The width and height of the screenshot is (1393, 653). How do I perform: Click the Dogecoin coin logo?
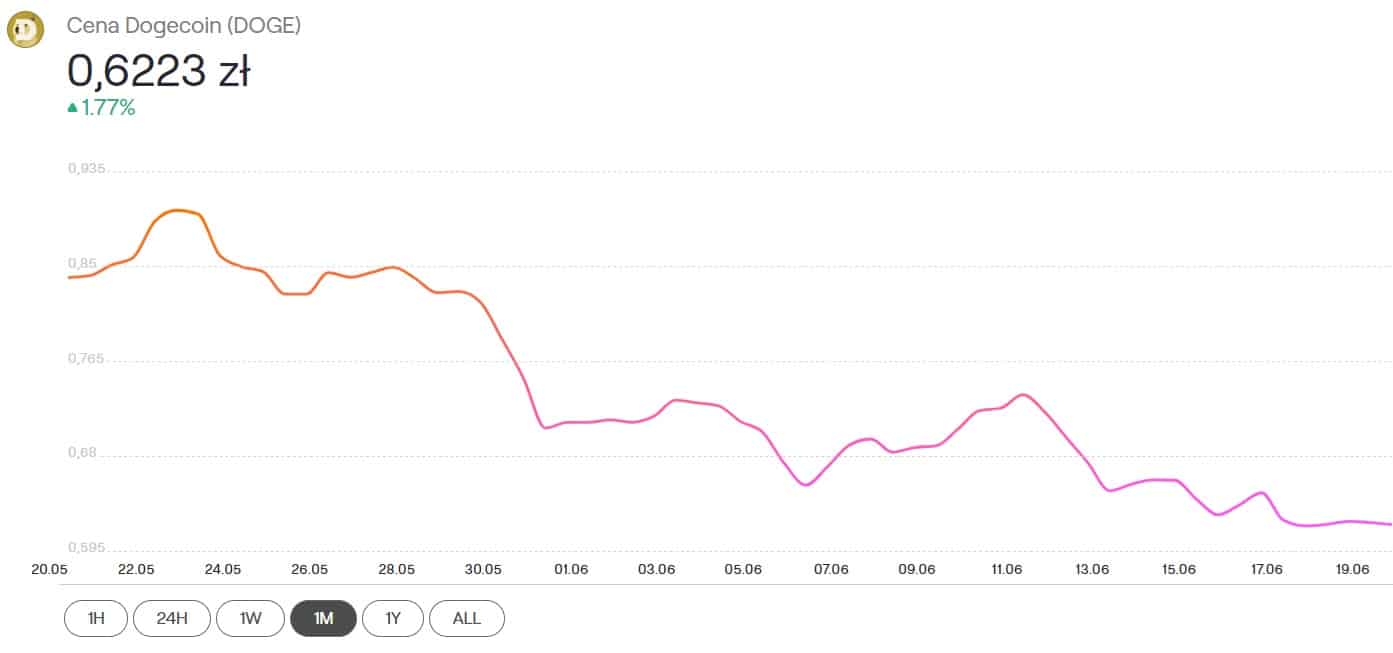[25, 29]
